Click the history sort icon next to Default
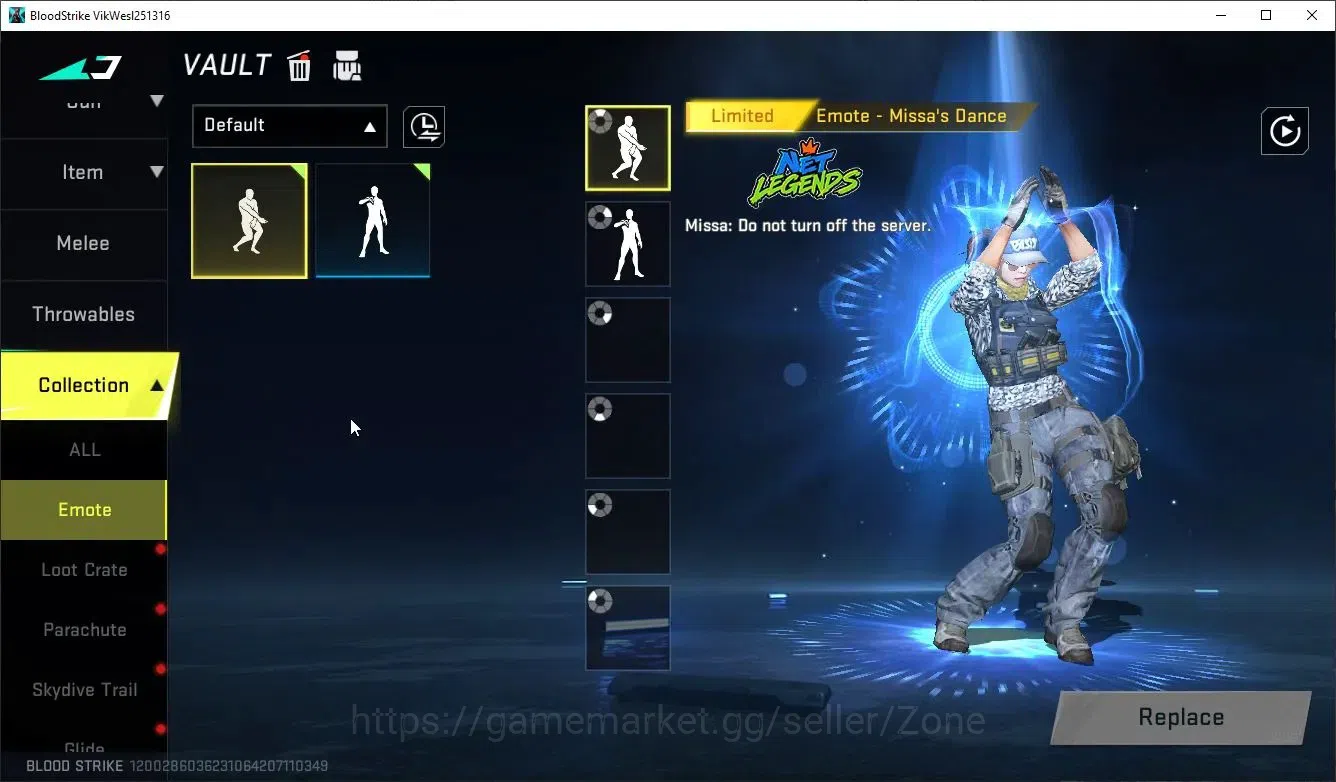 click(424, 127)
